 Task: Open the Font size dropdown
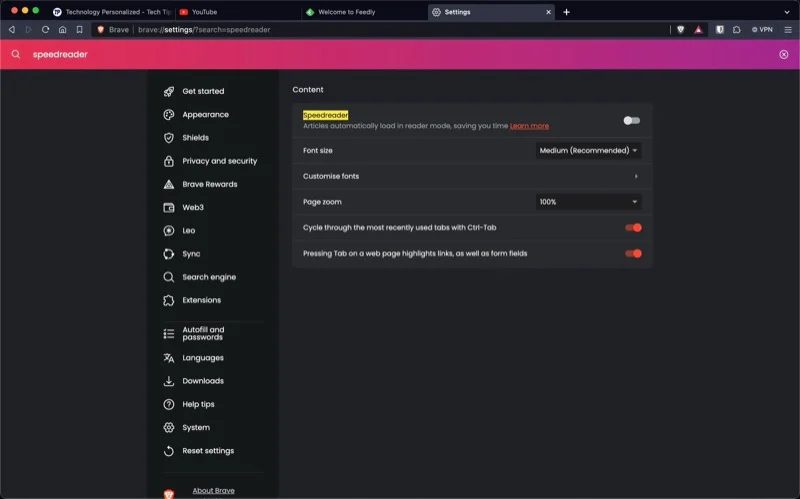click(588, 151)
